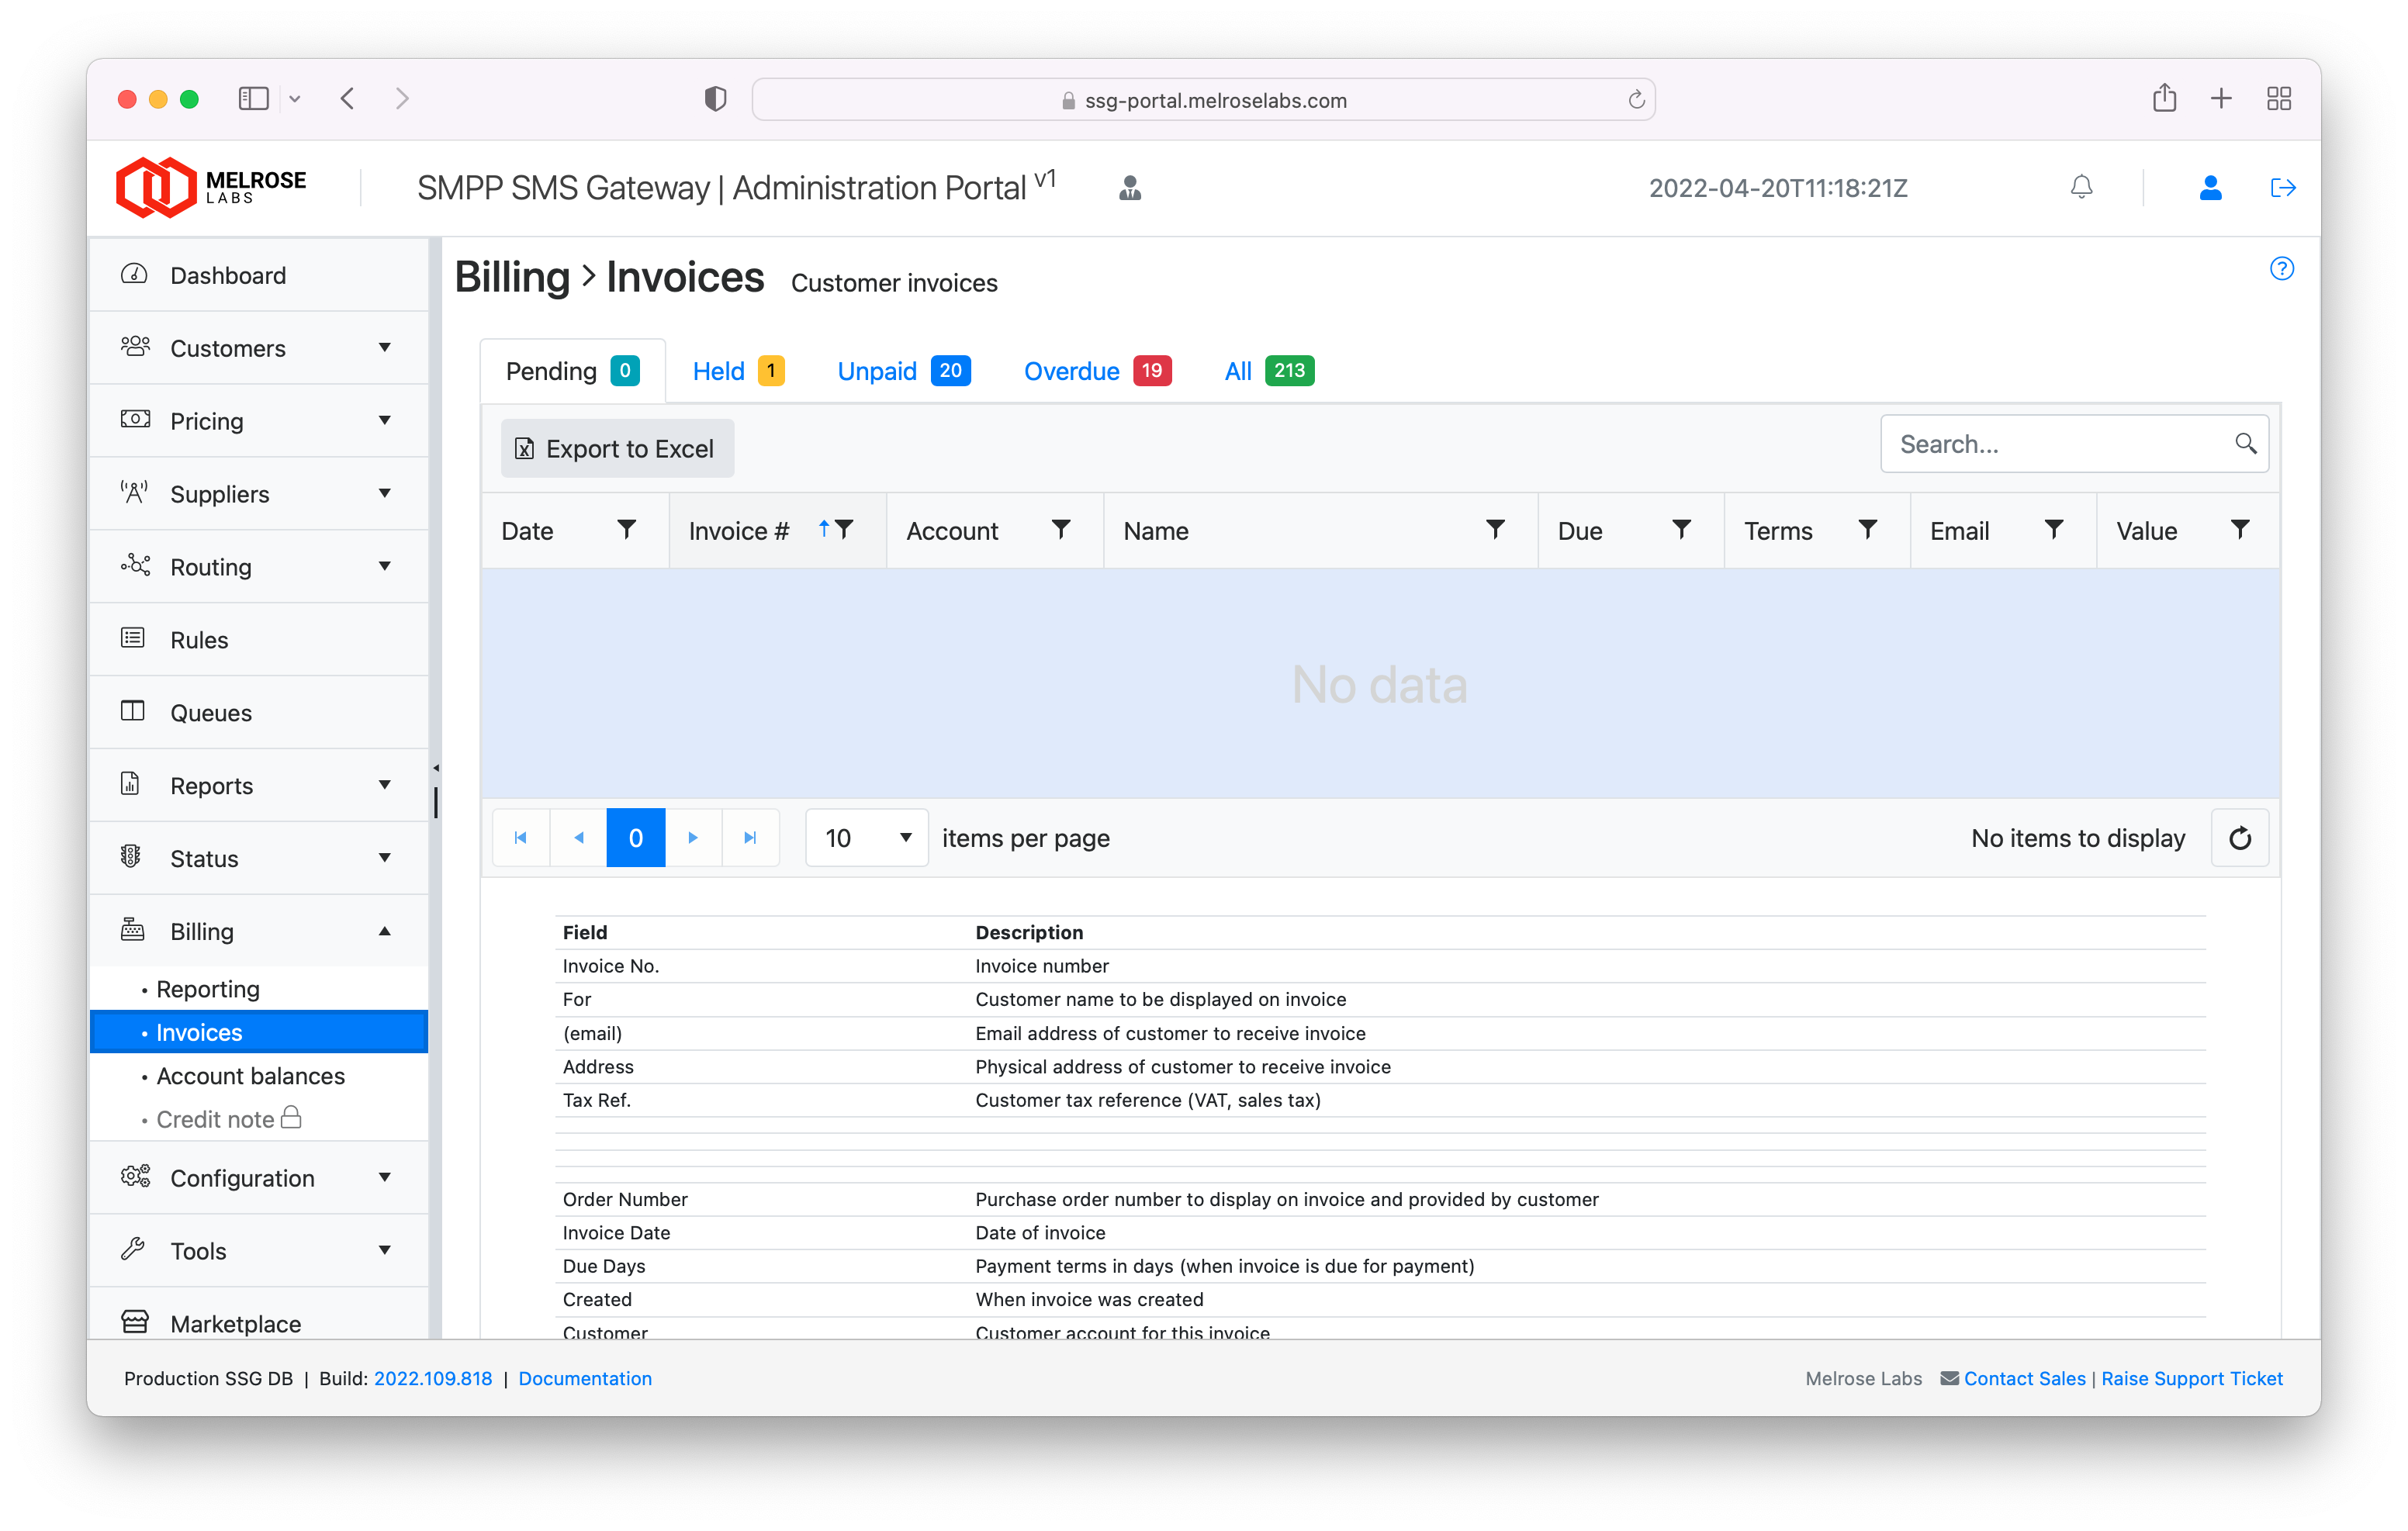Open items per page dropdown

(866, 838)
